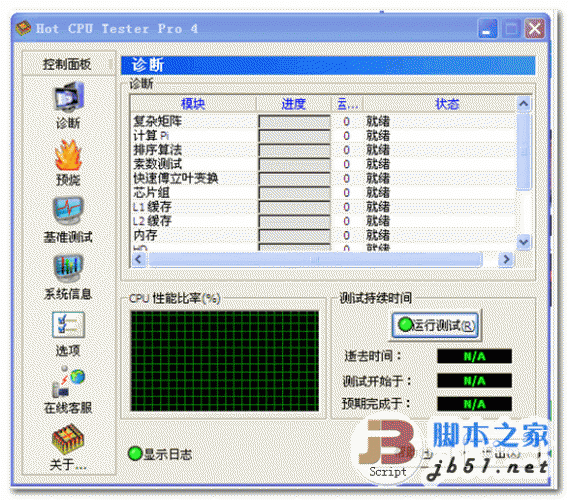Sort by the 模块 column header
Viewport: 568px width, 500px height.
tap(193, 104)
